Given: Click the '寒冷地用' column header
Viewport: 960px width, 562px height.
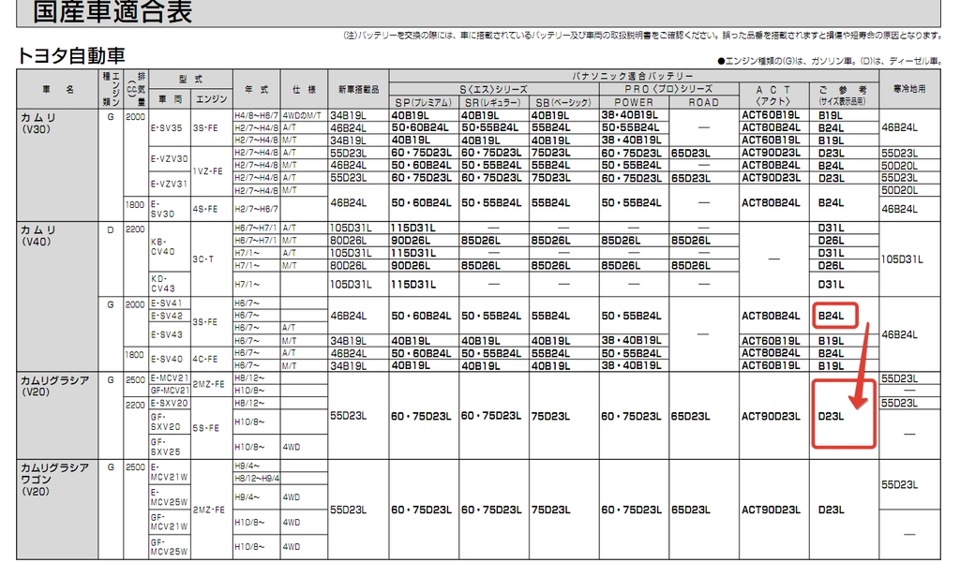Looking at the screenshot, I should (x=909, y=89).
